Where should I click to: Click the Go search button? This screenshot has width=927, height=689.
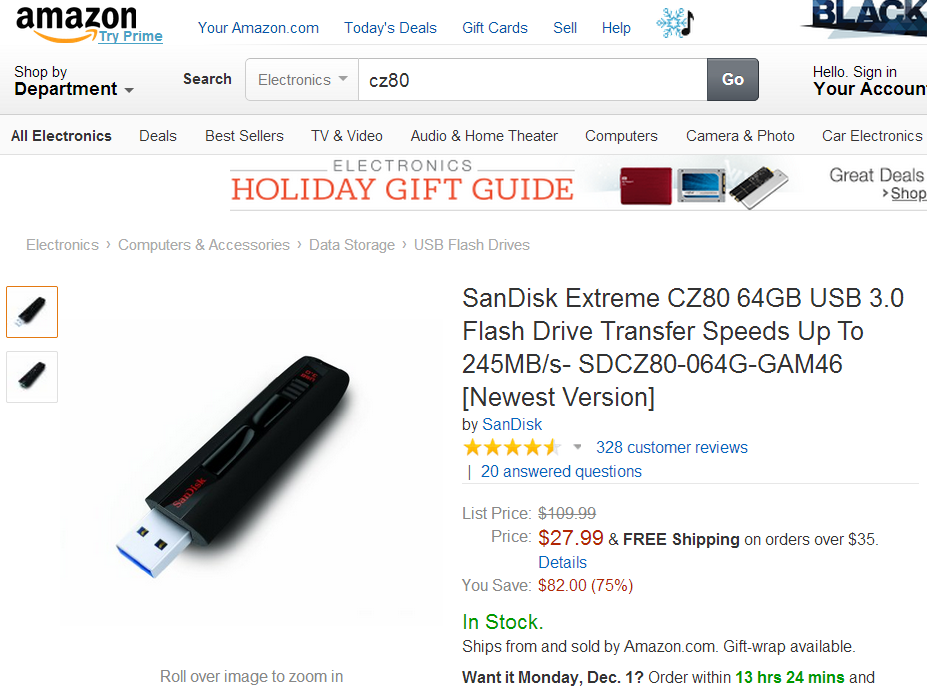pyautogui.click(x=732, y=79)
